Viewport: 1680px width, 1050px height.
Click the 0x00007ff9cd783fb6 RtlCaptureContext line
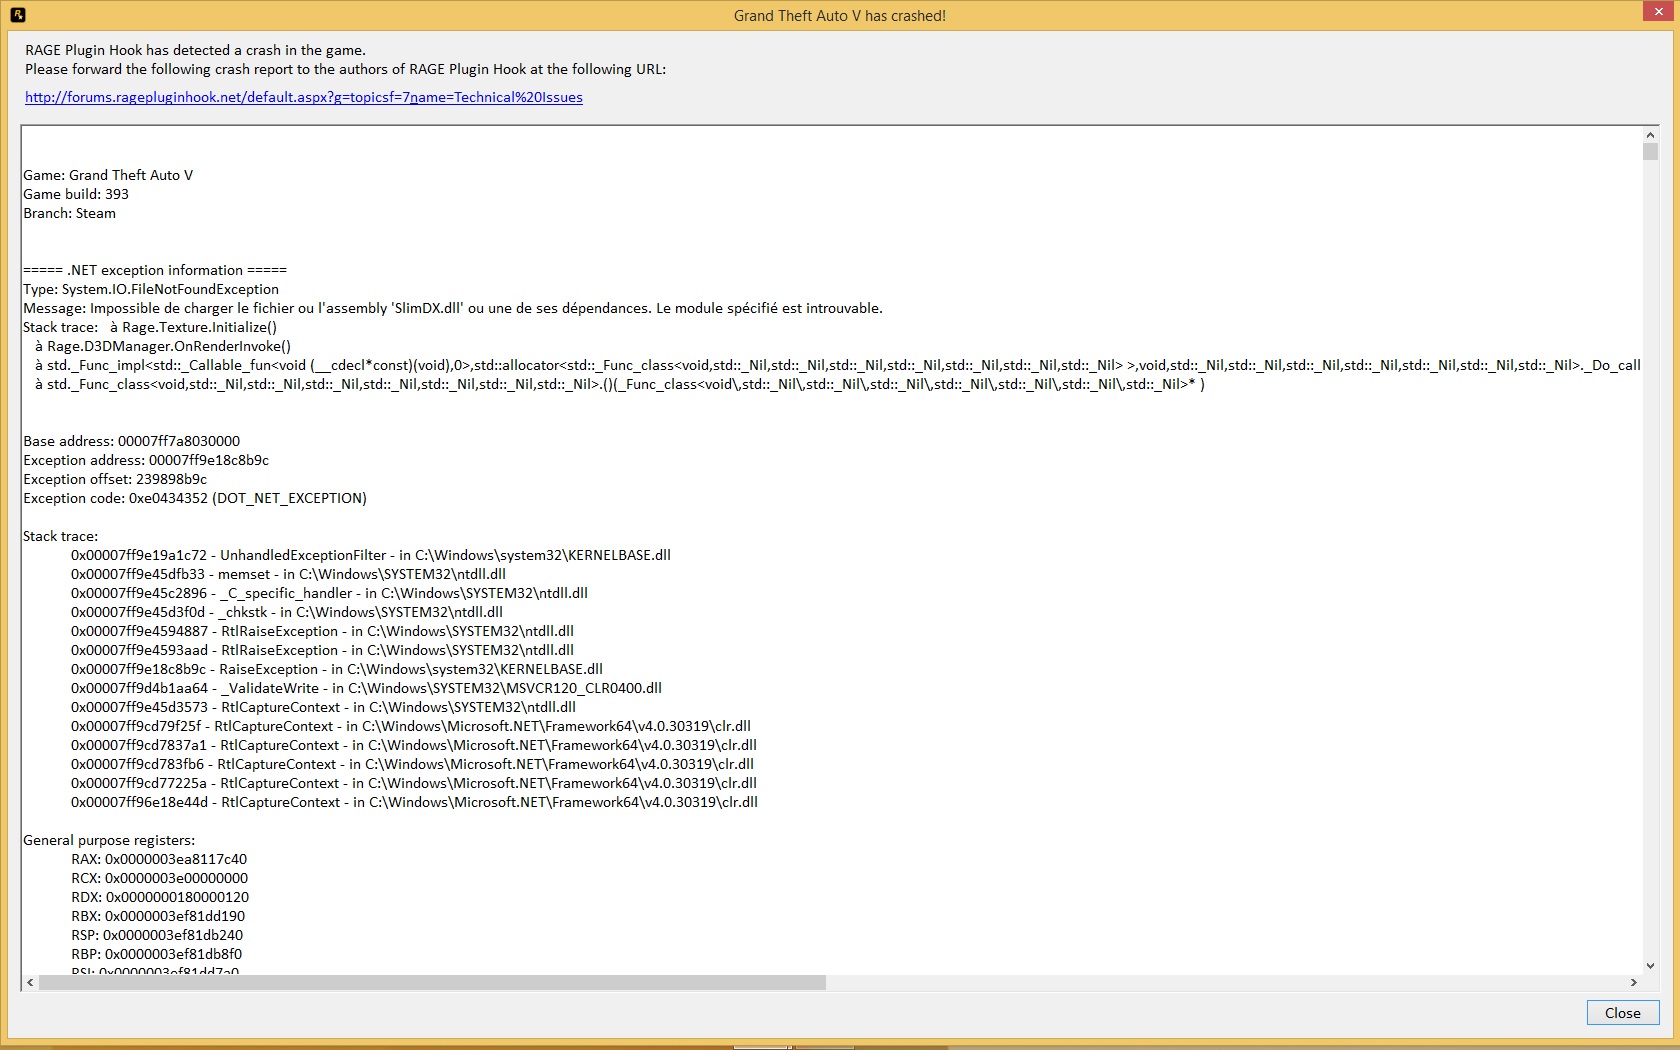tap(413, 764)
